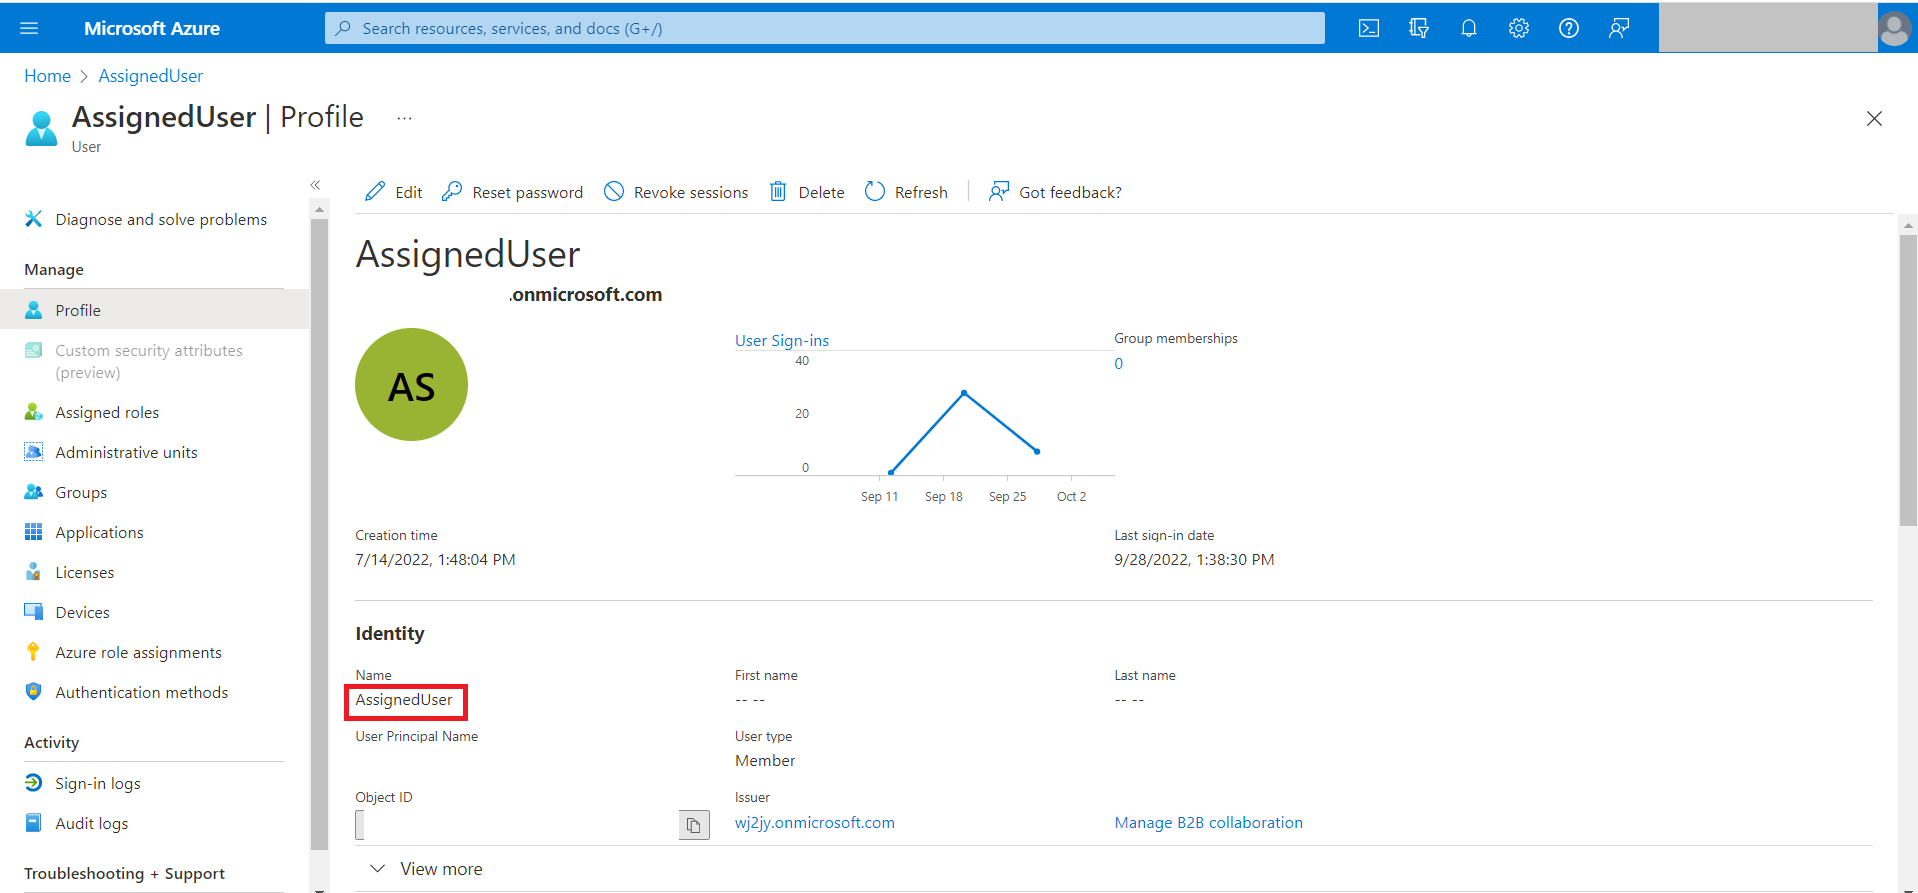Image resolution: width=1918 pixels, height=893 pixels.
Task: Click the left menu scrollbar
Action: click(x=319, y=535)
